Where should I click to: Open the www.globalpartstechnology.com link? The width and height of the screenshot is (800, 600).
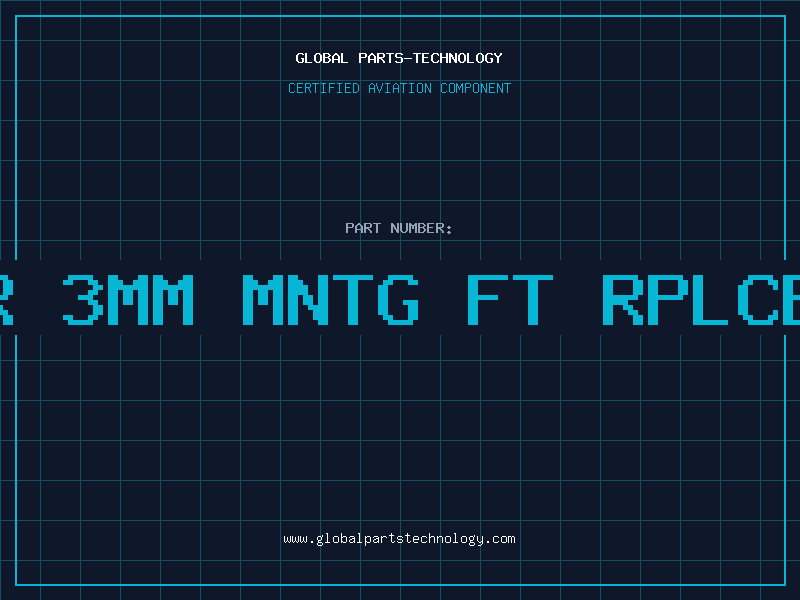click(399, 539)
